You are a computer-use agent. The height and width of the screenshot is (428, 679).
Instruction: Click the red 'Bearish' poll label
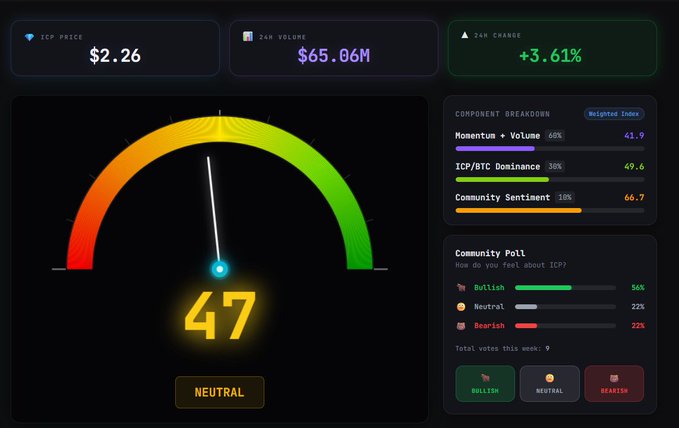[x=489, y=326]
